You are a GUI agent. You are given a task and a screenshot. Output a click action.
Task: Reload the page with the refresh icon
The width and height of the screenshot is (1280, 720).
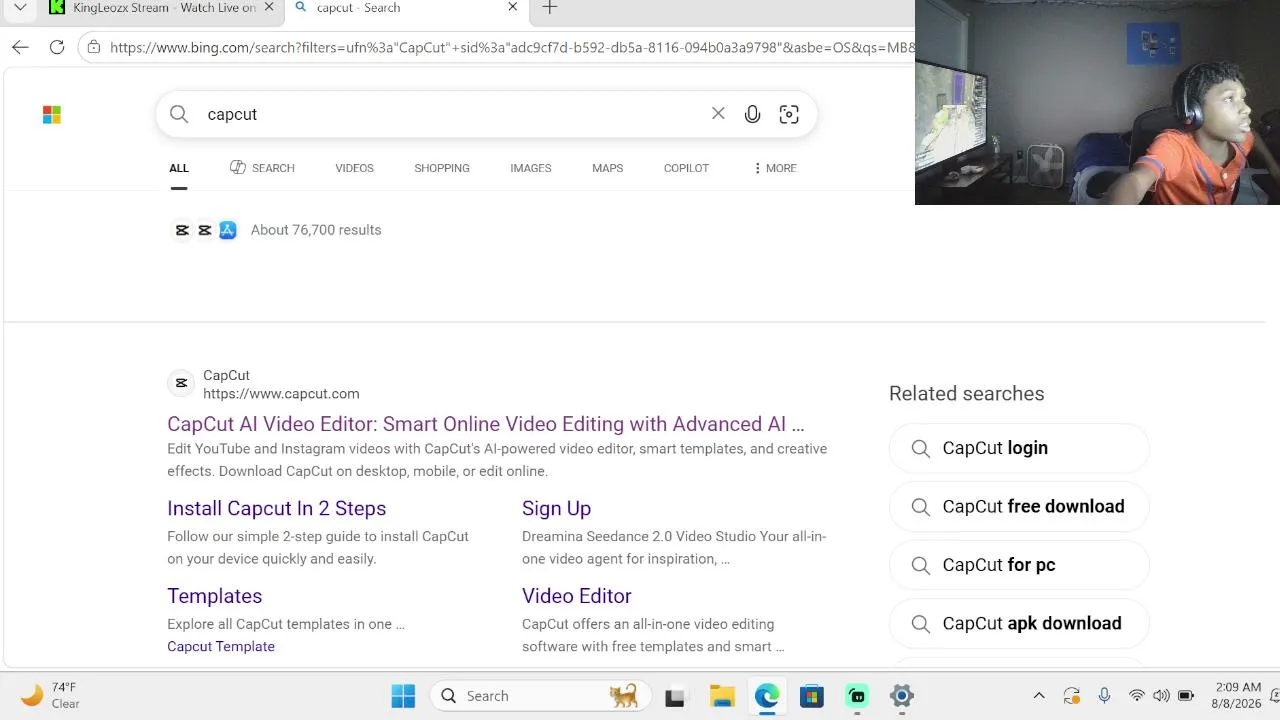[x=57, y=47]
